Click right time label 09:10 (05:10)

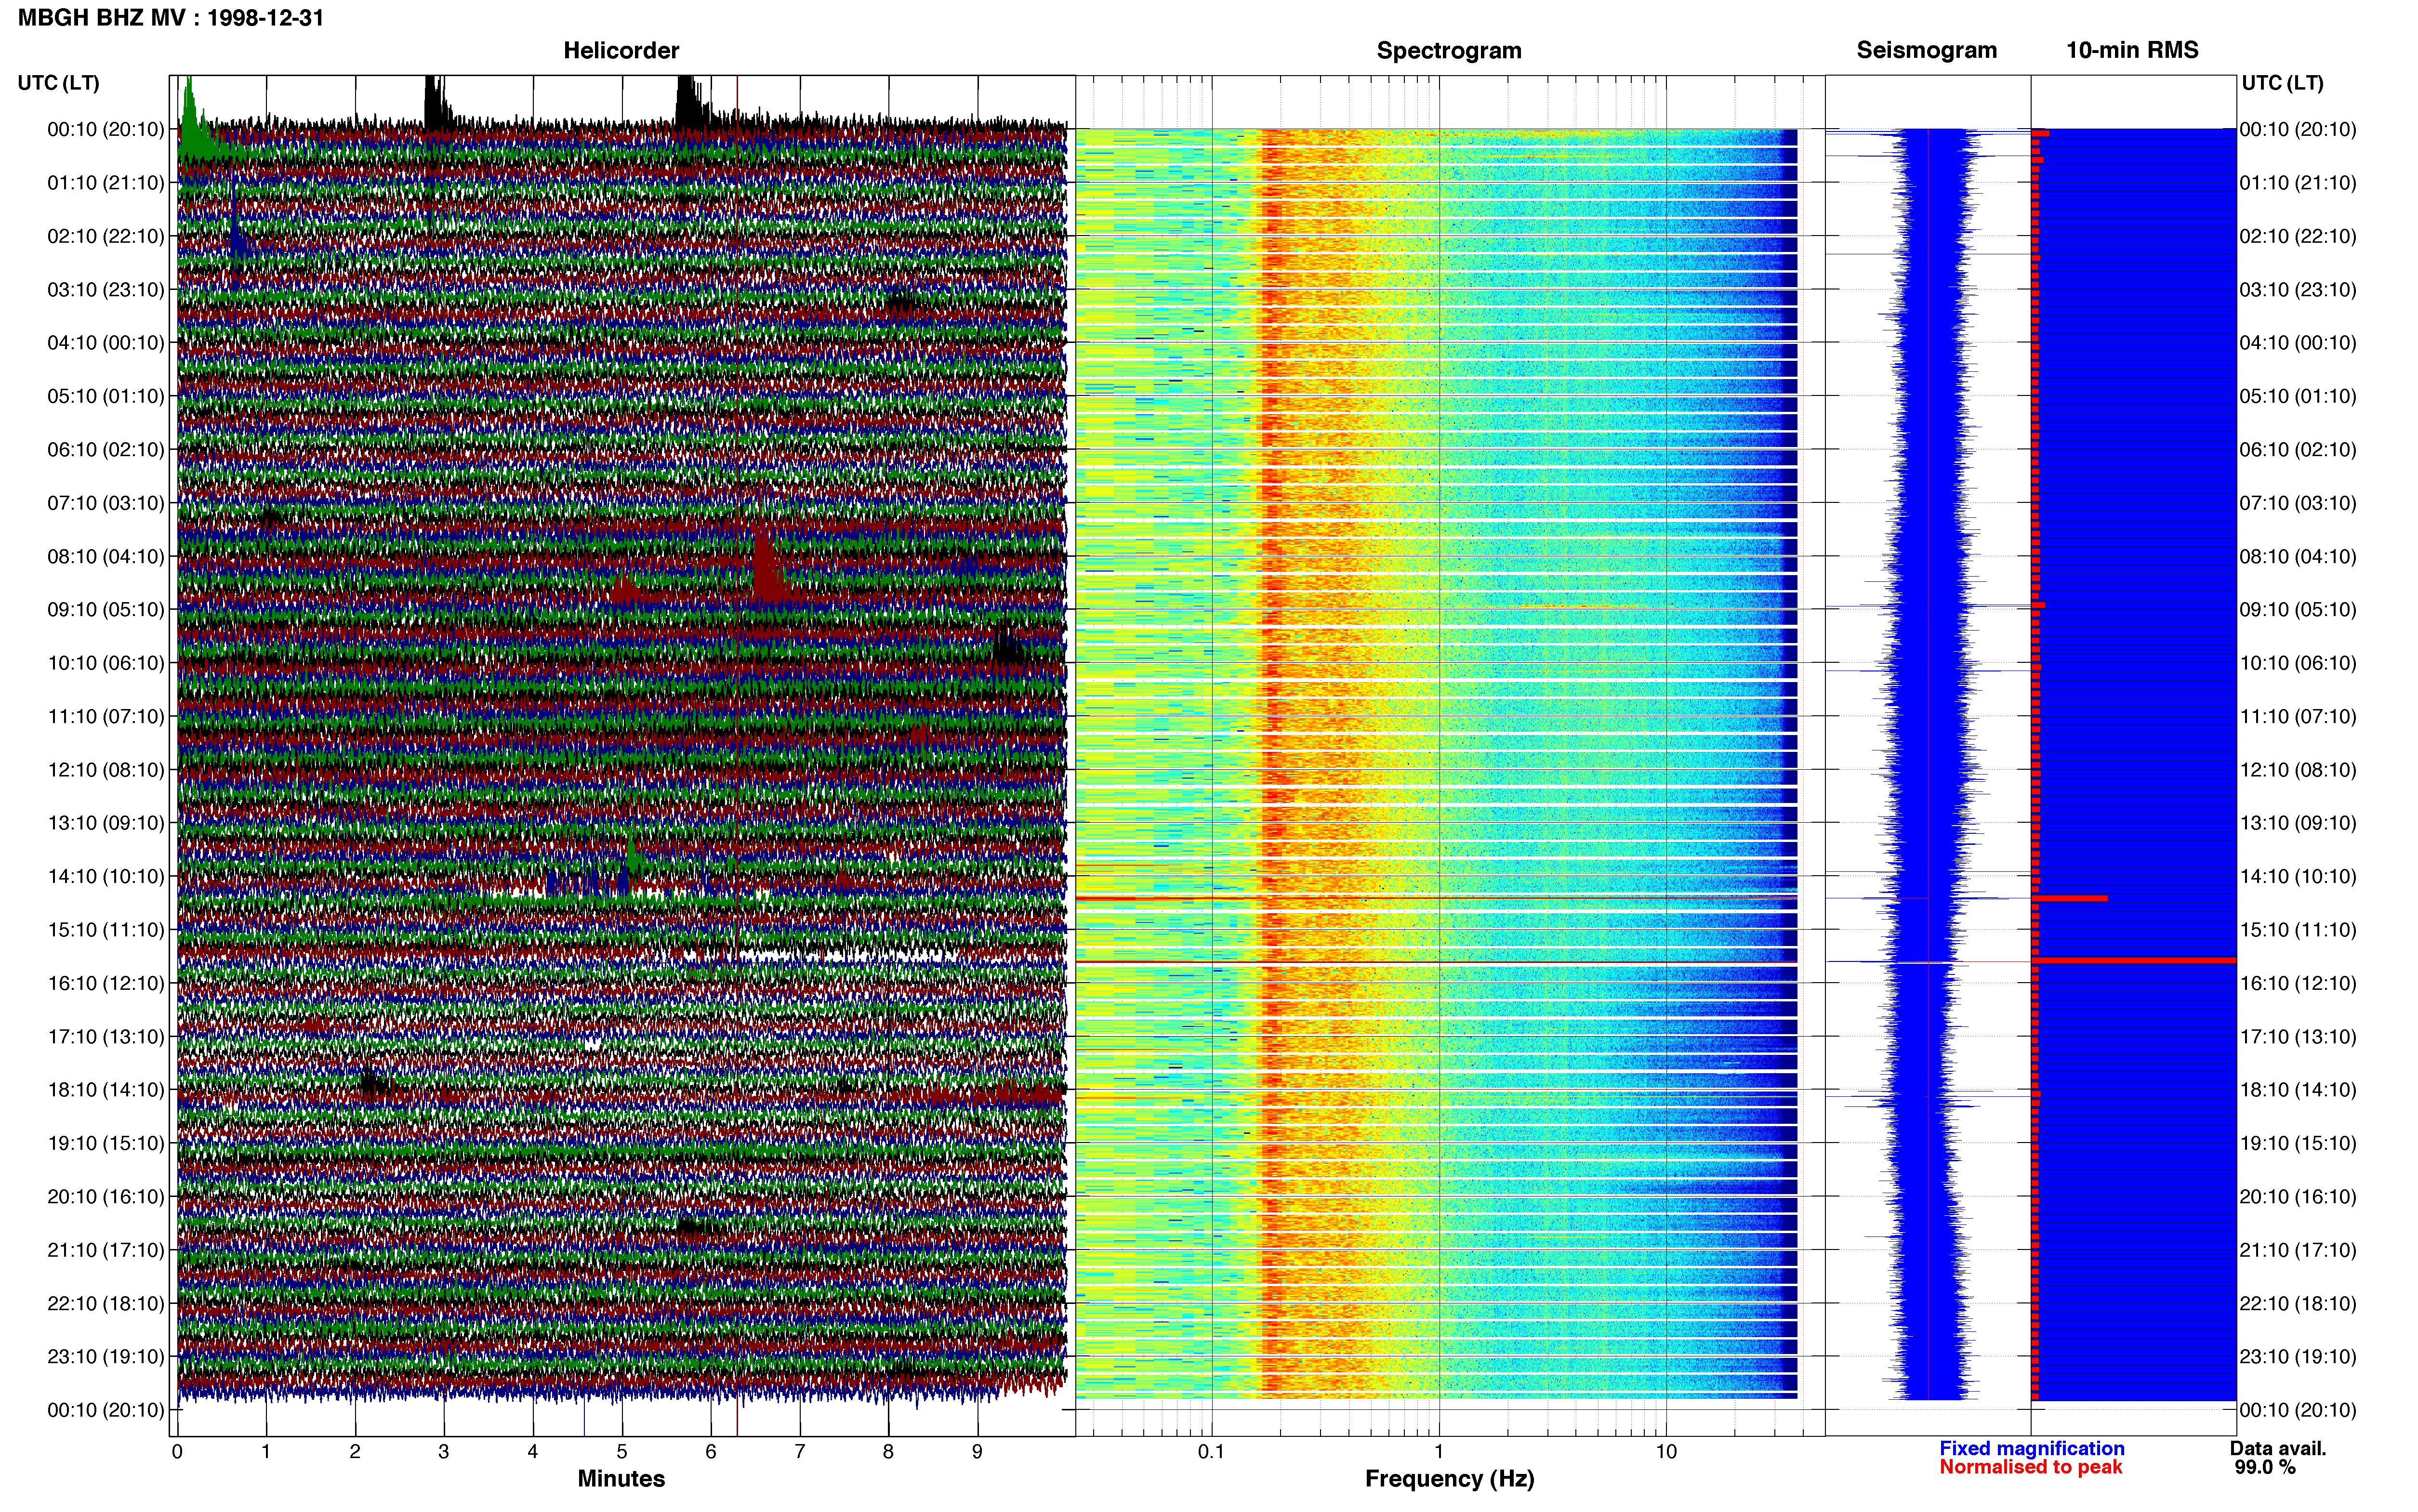click(x=2298, y=610)
